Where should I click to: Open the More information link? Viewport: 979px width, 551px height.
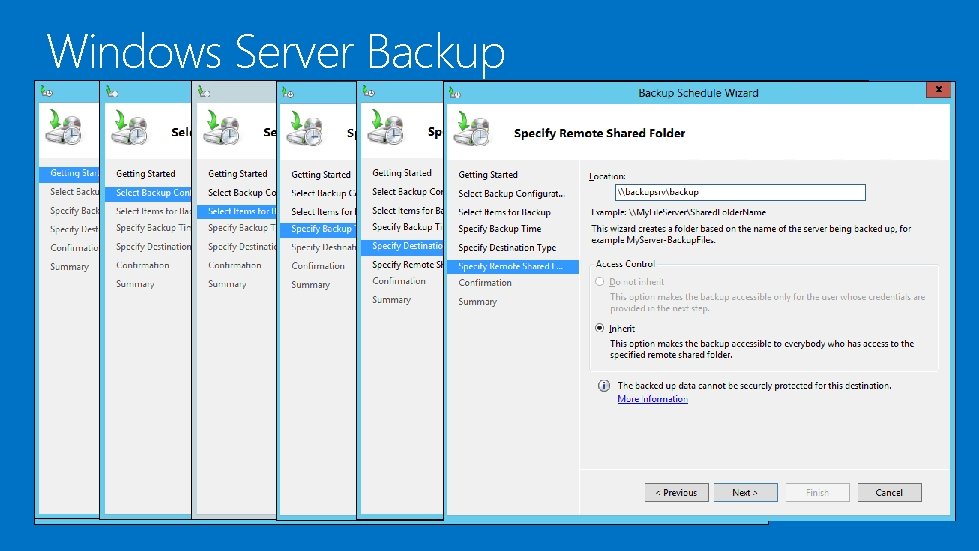pos(652,399)
